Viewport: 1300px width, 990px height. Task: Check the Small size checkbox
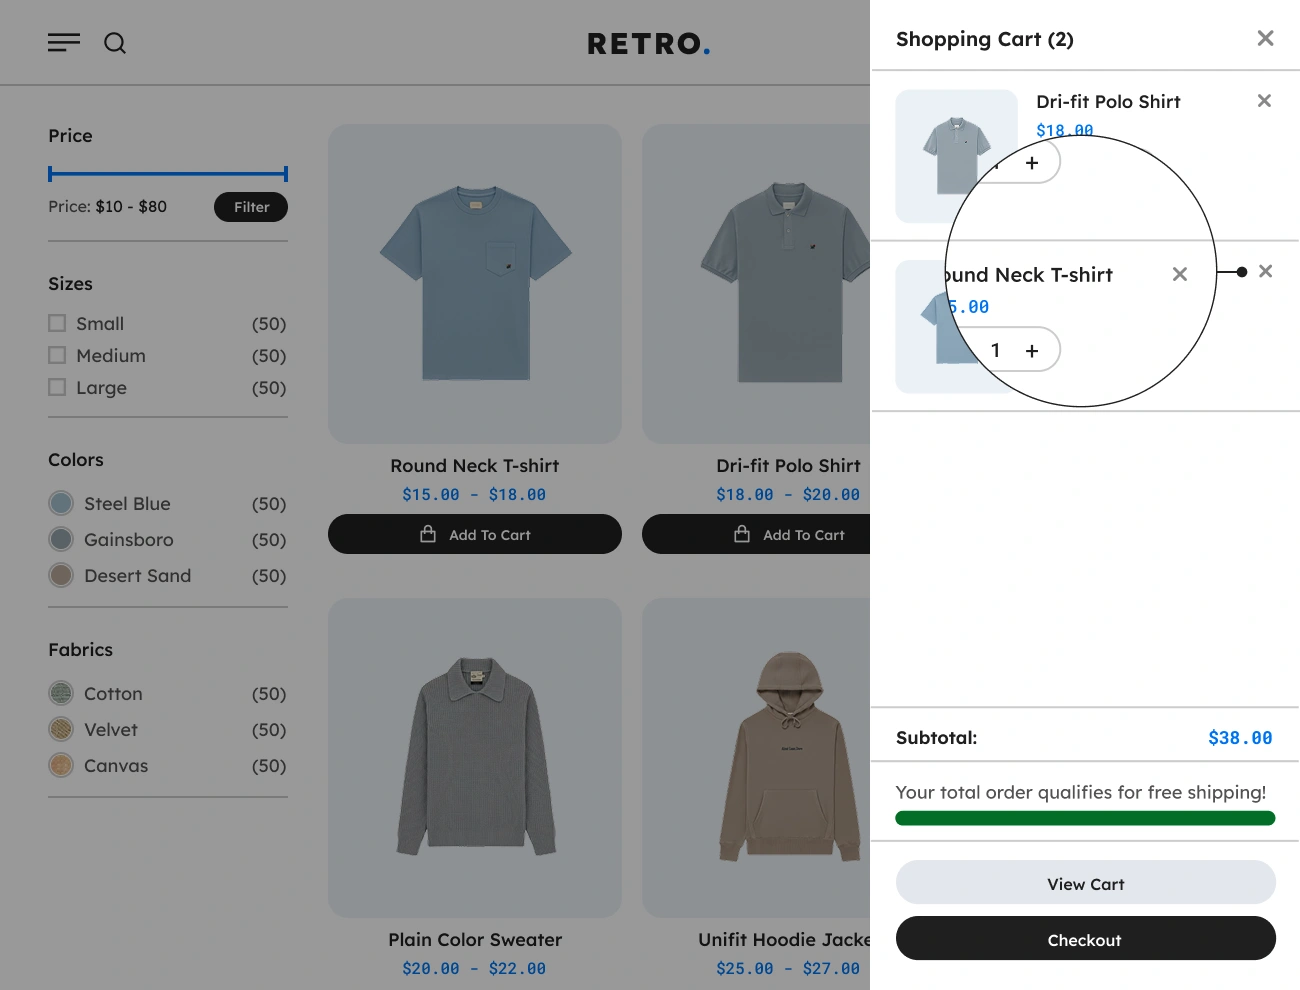click(x=57, y=323)
